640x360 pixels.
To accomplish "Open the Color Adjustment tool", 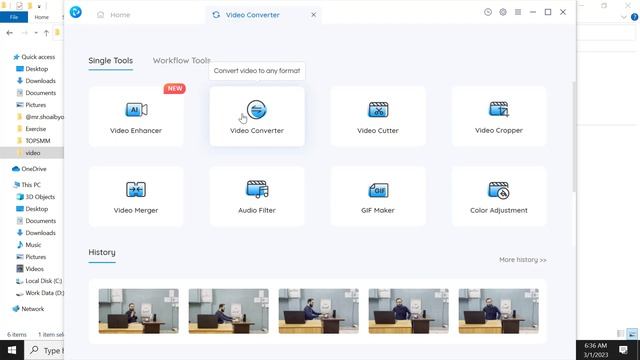I will [x=498, y=196].
